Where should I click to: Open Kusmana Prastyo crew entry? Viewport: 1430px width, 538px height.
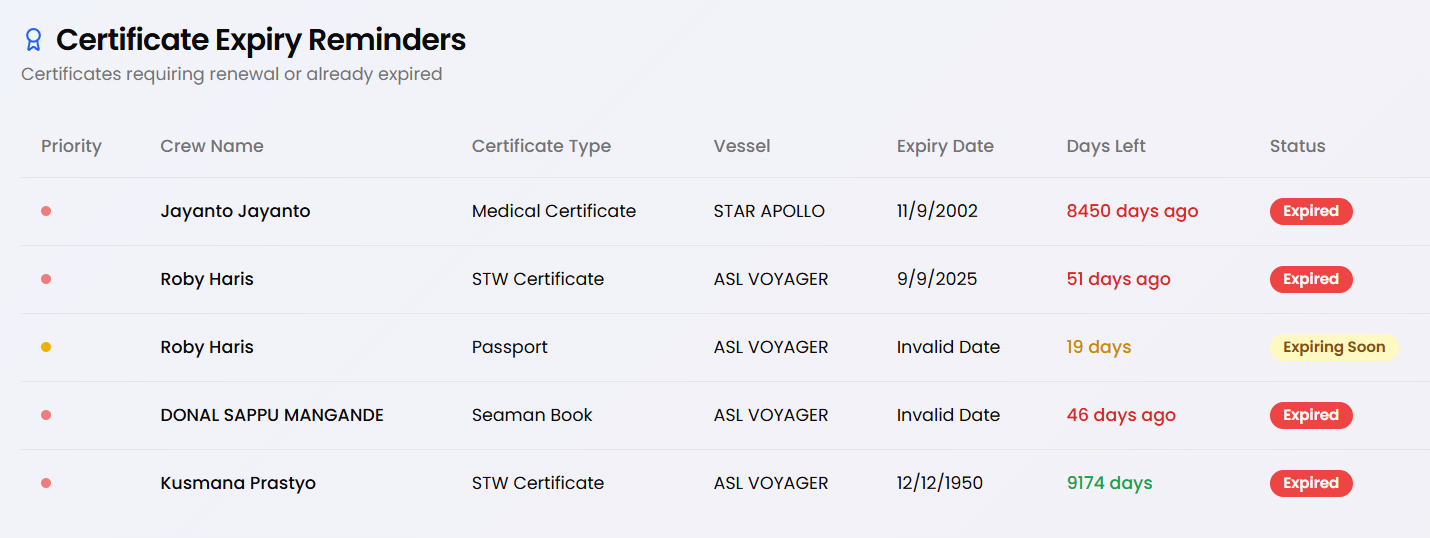[x=238, y=483]
